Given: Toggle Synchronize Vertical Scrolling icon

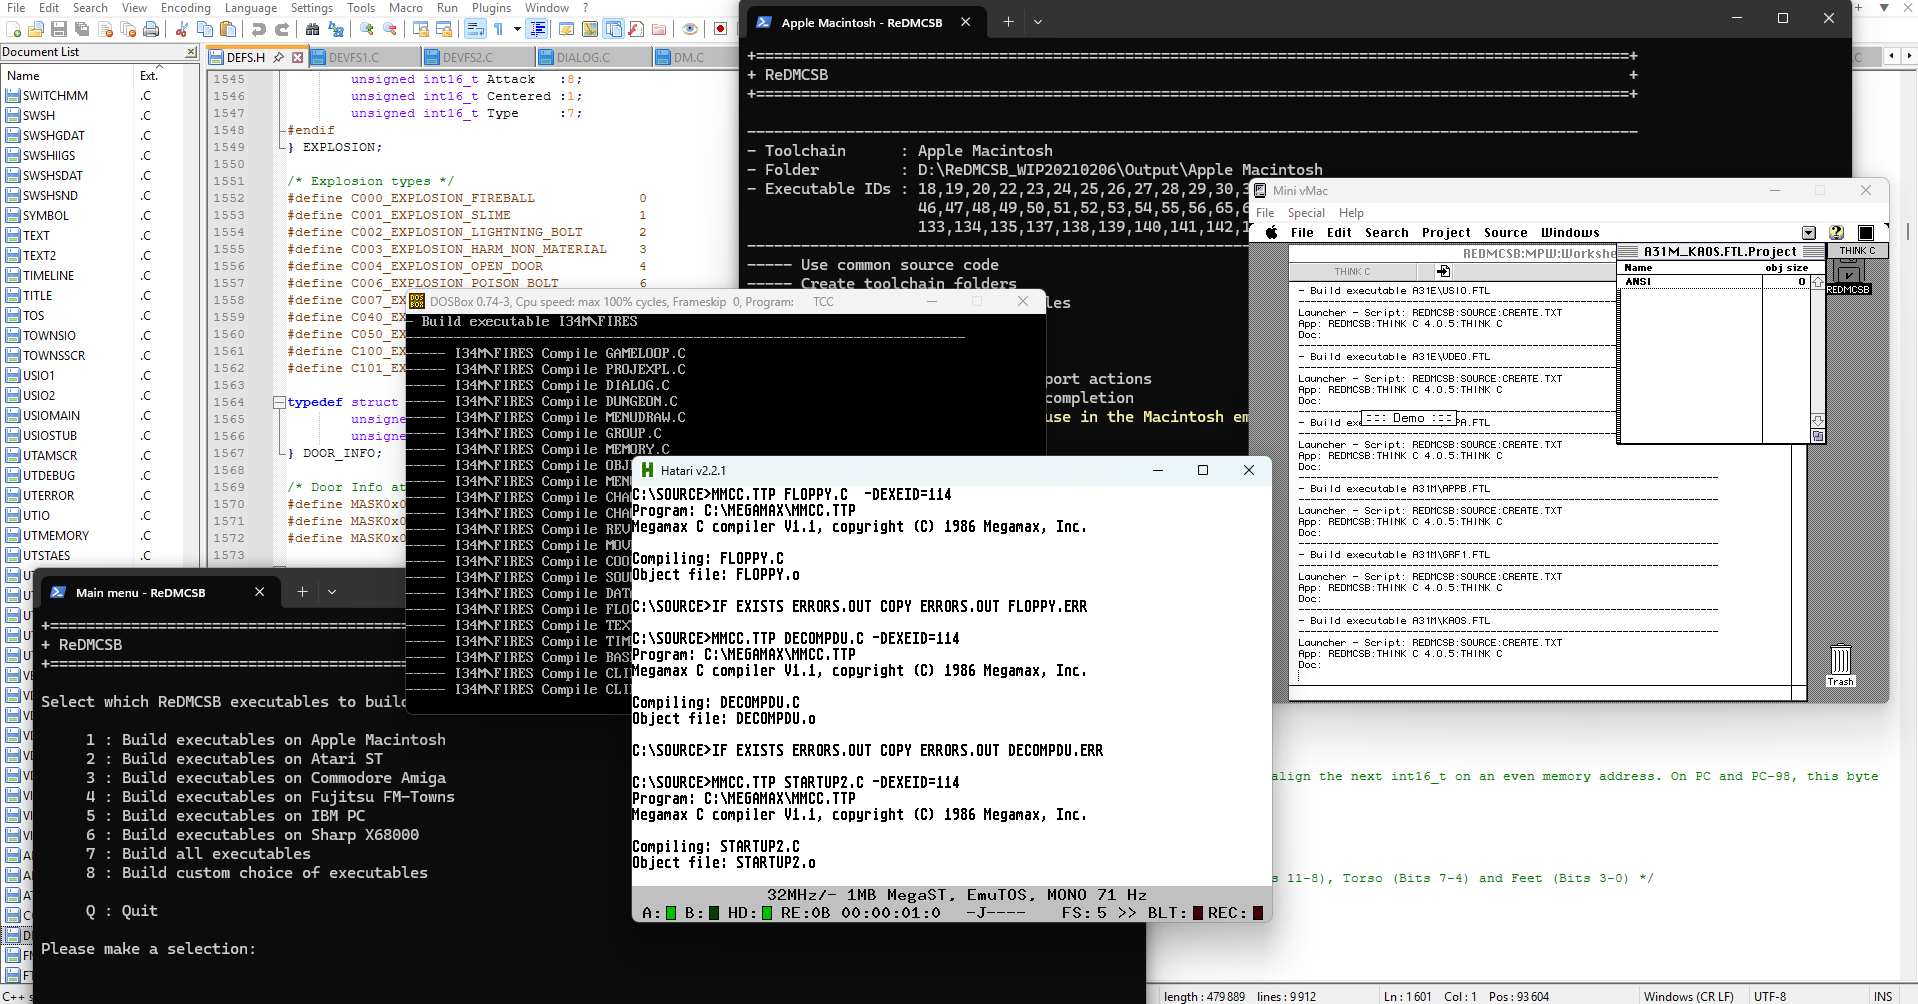Looking at the screenshot, I should [420, 29].
